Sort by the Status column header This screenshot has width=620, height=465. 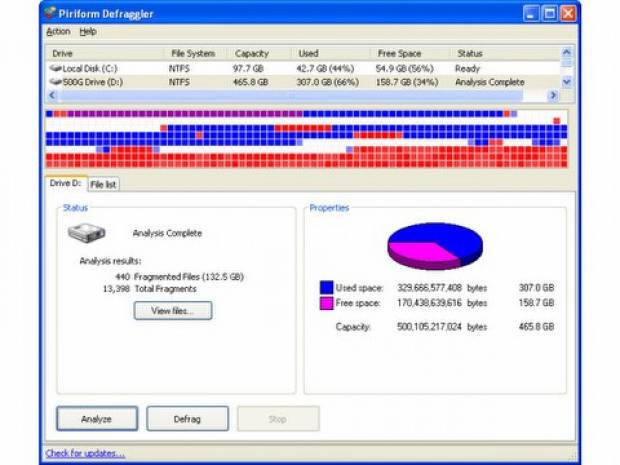click(505, 53)
